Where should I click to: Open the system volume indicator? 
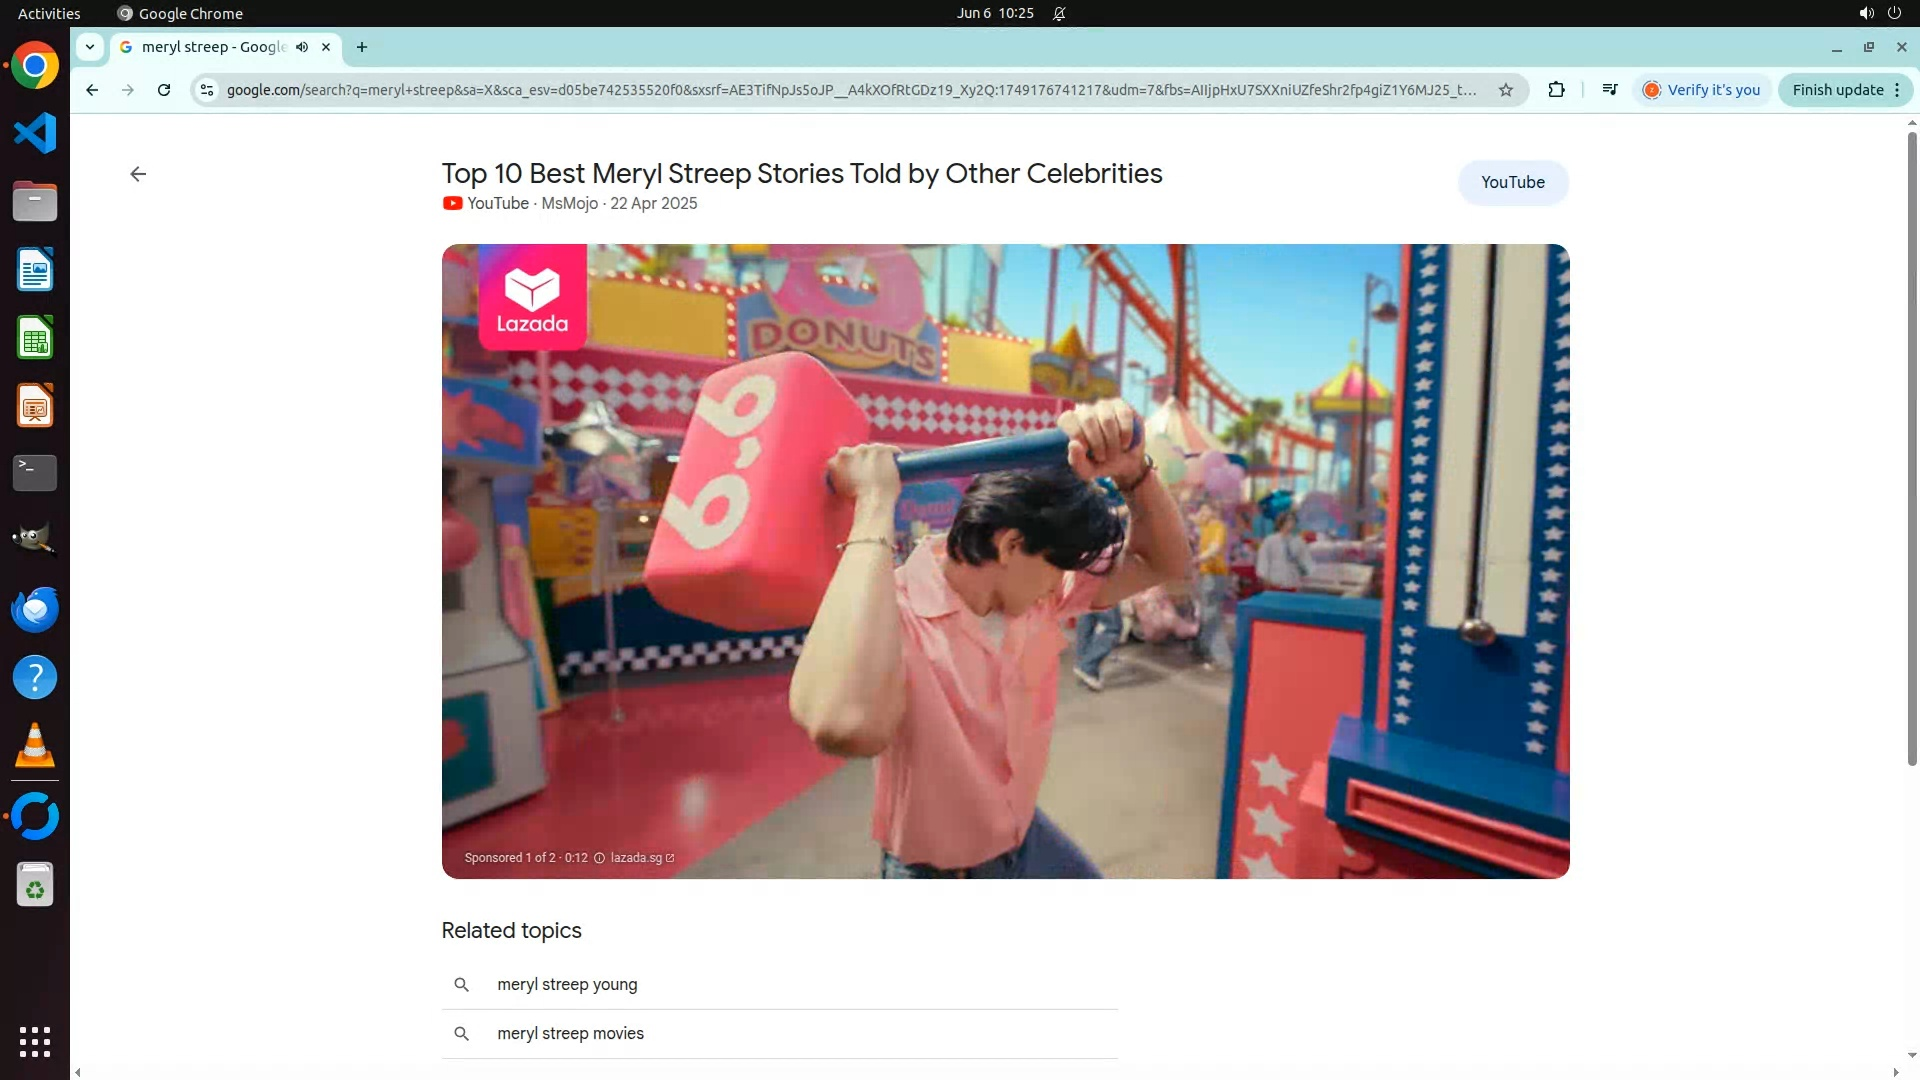coord(1866,13)
